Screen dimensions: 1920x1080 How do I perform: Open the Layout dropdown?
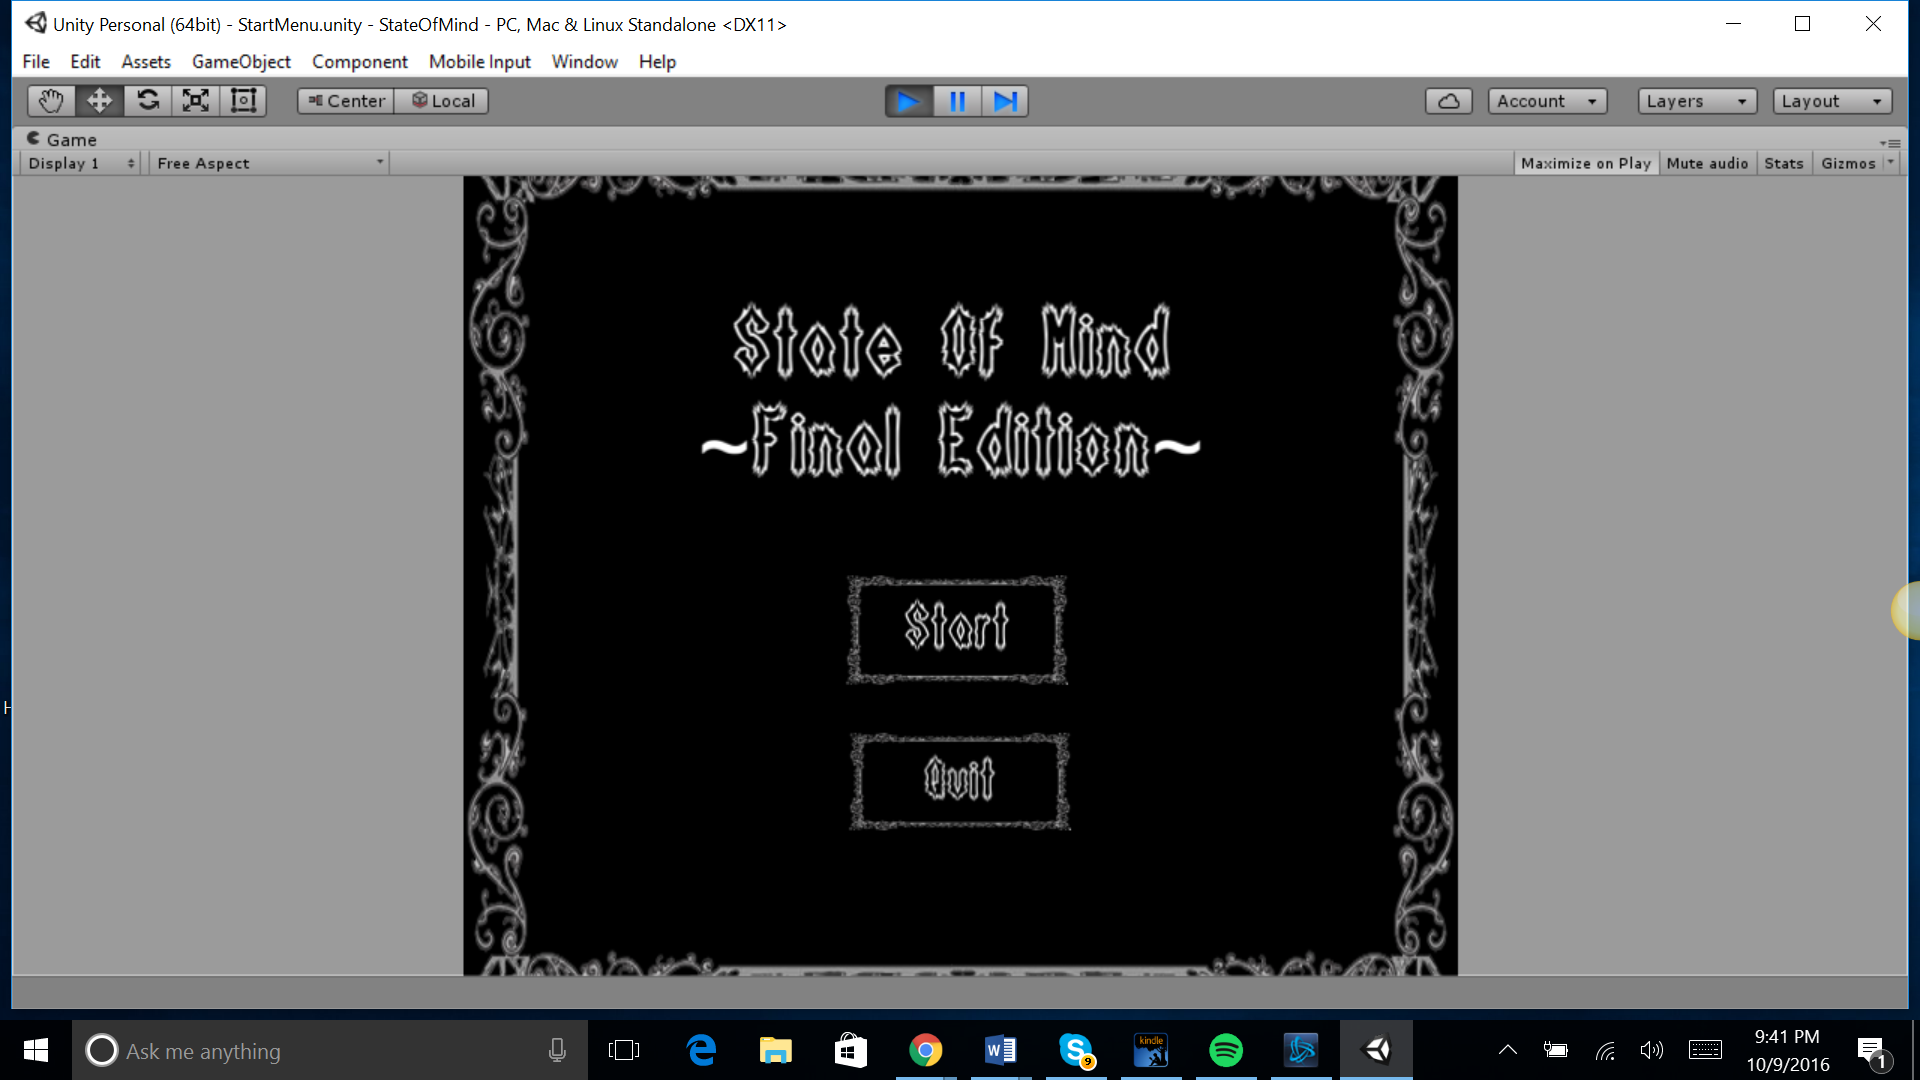[x=1832, y=101]
